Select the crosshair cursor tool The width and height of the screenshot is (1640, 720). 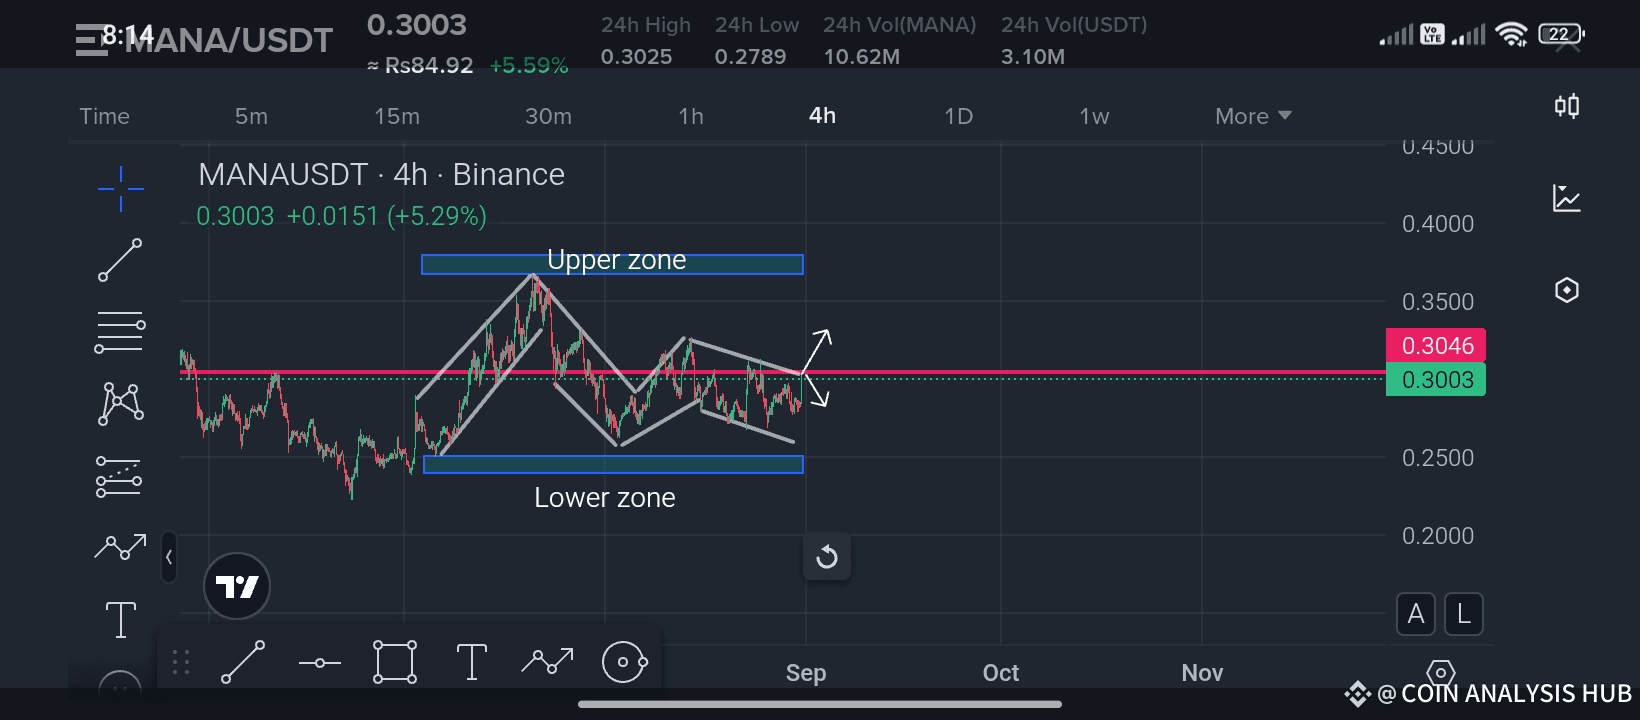point(120,189)
